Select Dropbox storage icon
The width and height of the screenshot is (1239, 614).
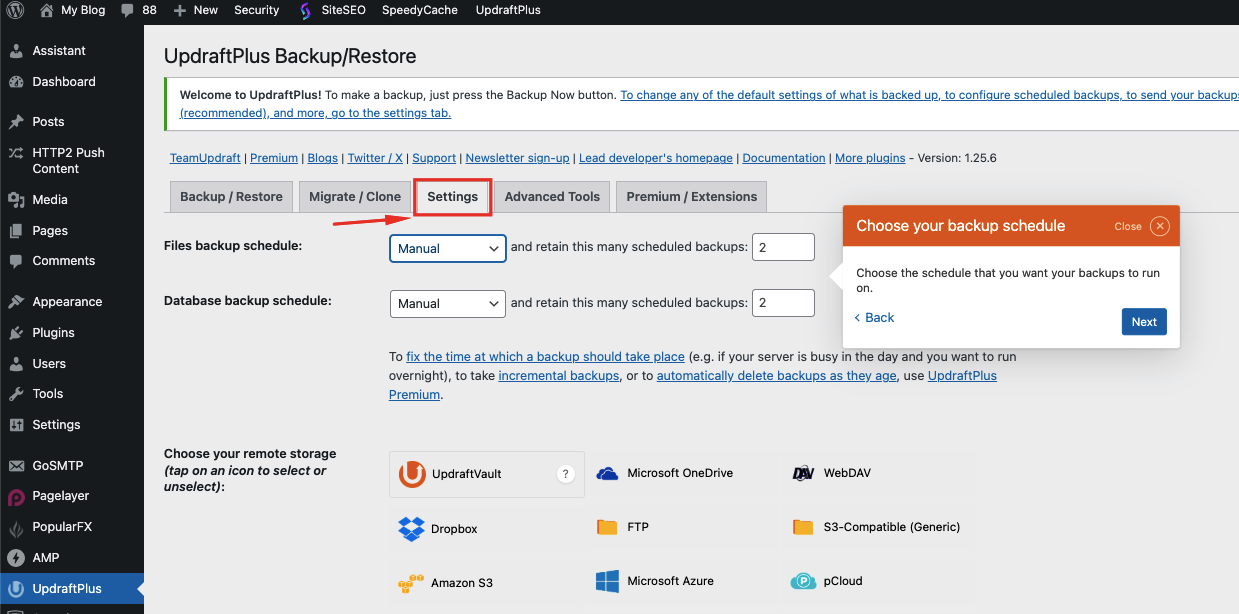pyautogui.click(x=411, y=528)
